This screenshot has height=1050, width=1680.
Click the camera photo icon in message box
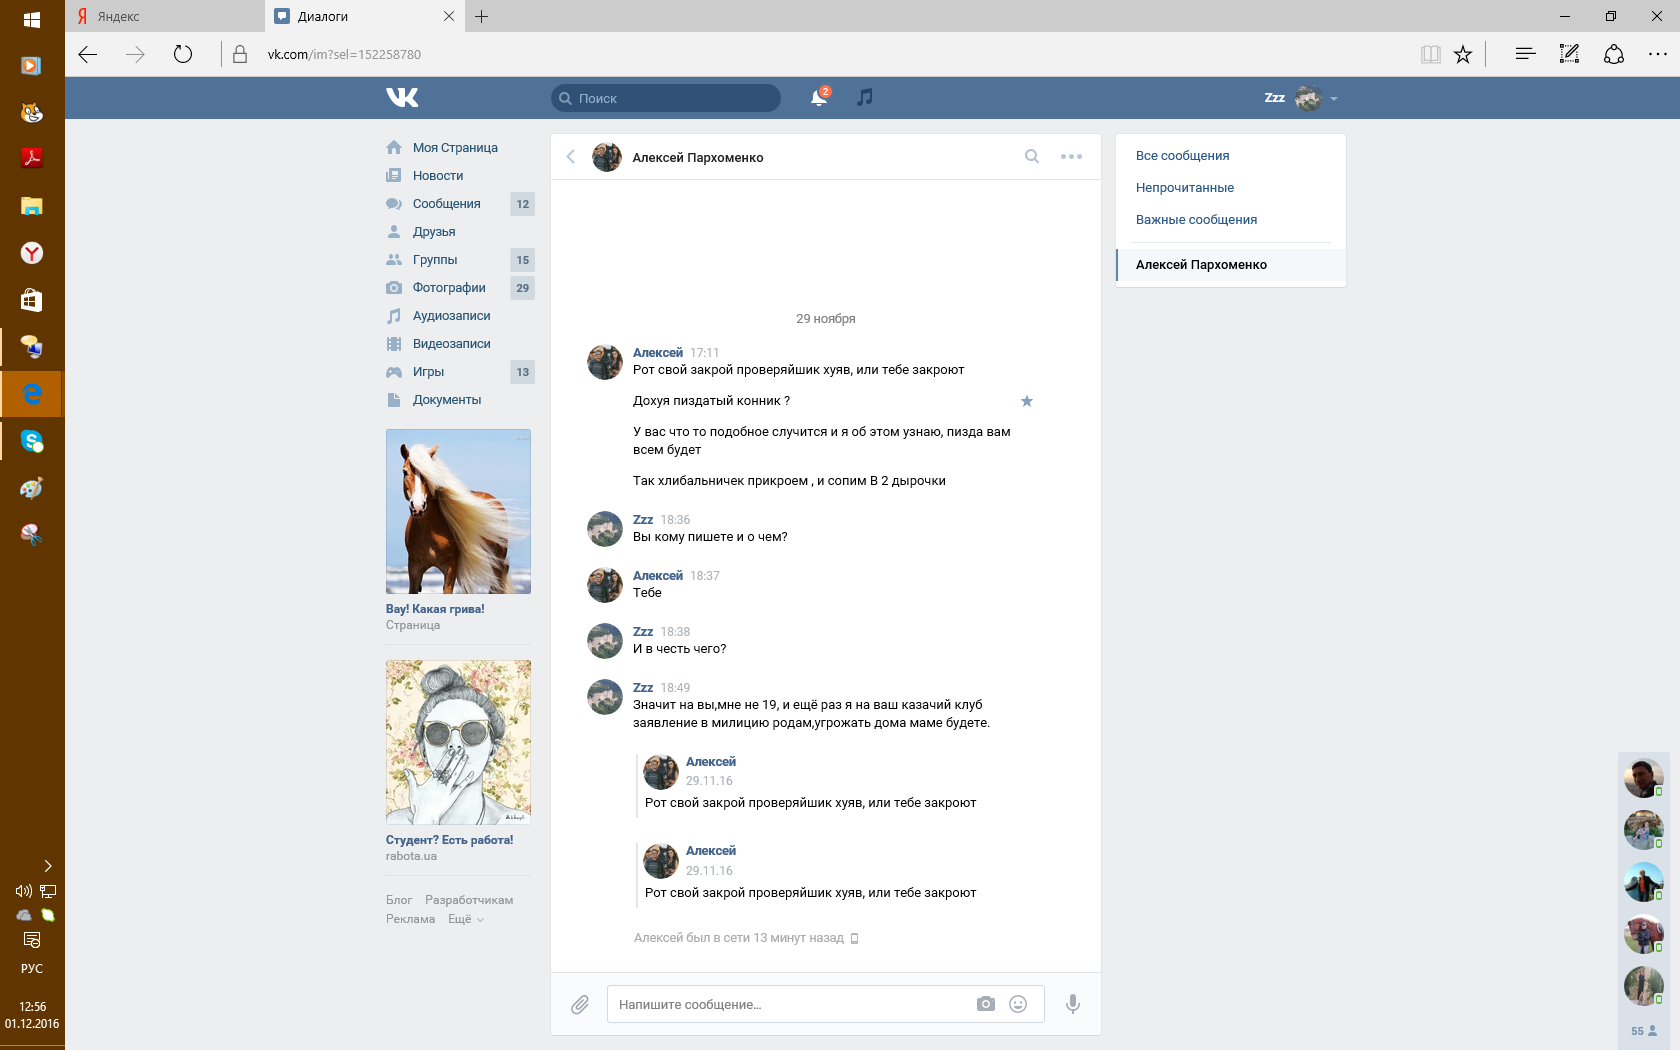[x=986, y=1004]
